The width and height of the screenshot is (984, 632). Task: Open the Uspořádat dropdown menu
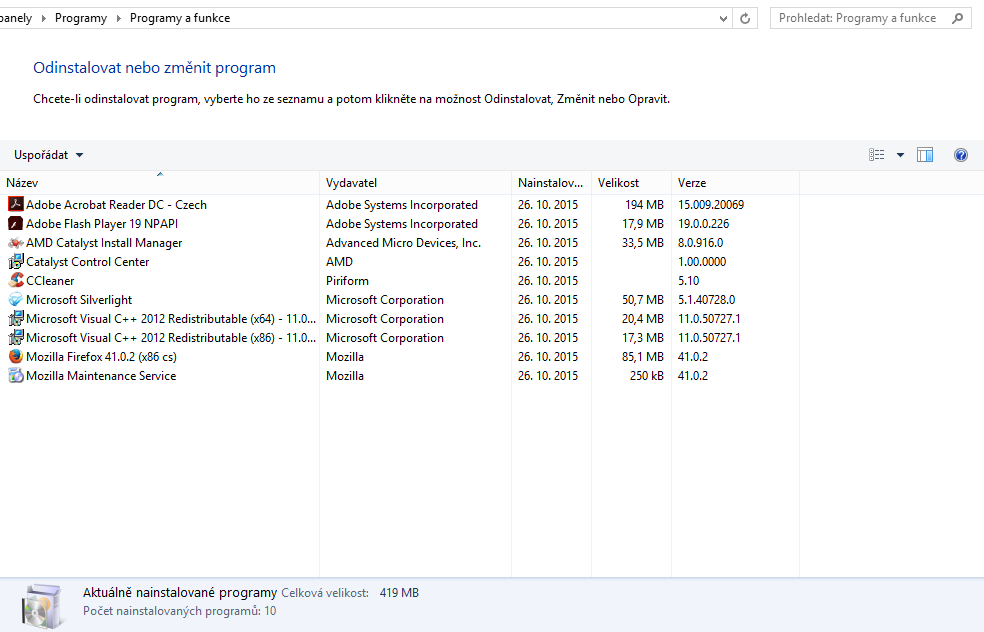[x=49, y=155]
